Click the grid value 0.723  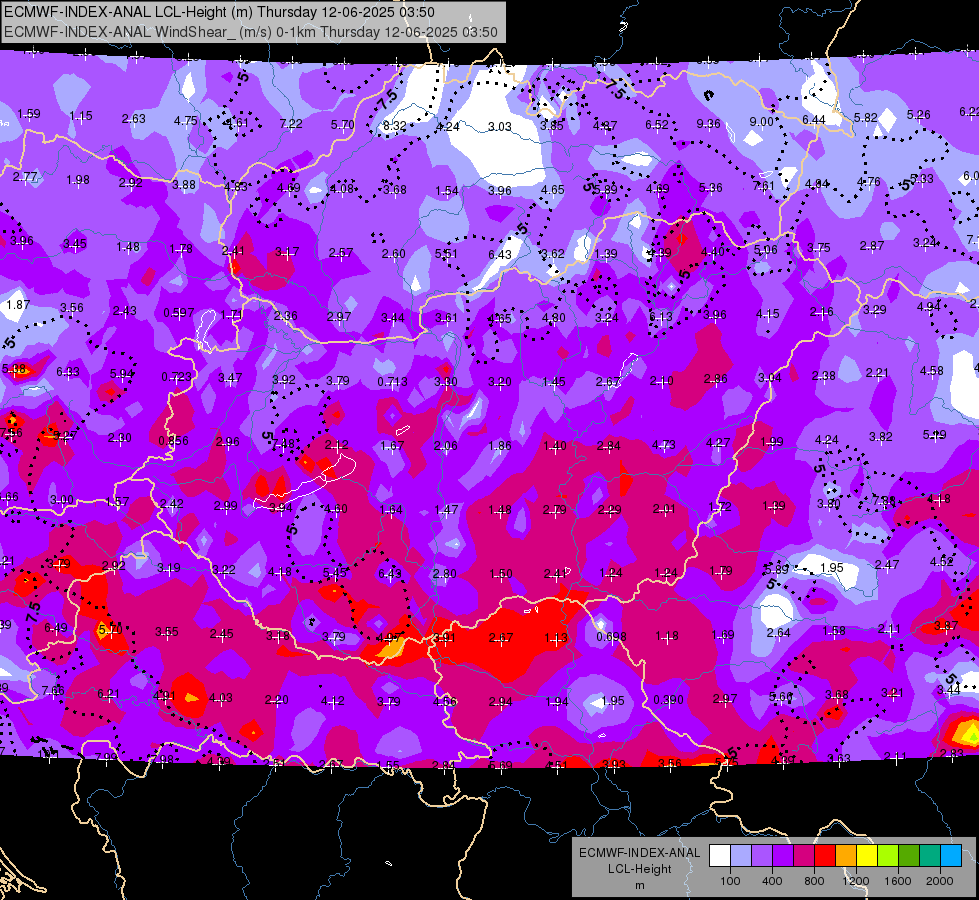[177, 377]
